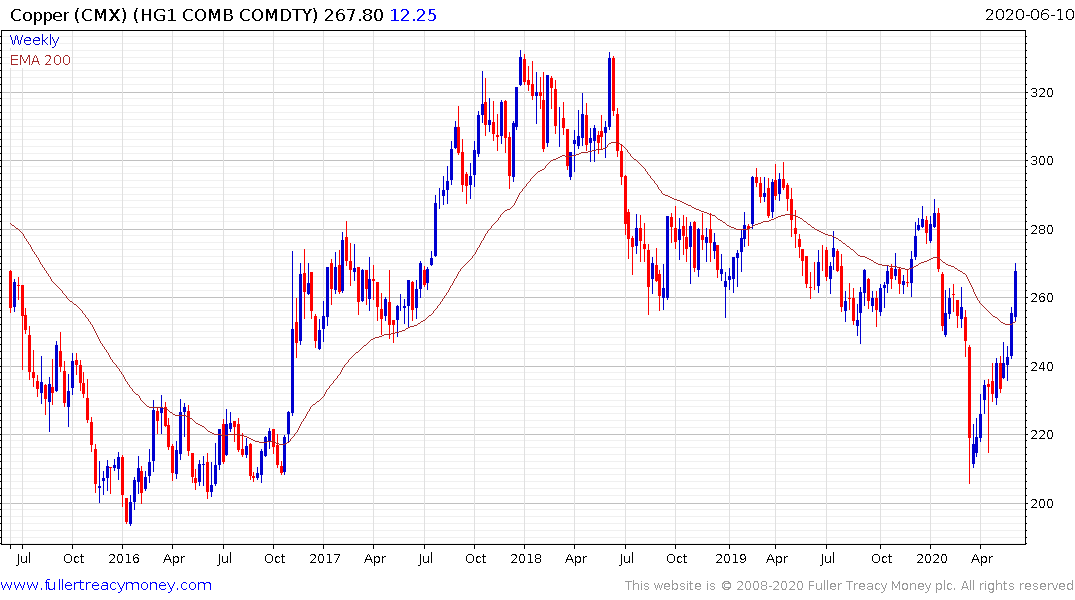Screen dimensions: 1075x600
Task: Click the Weekly legend label
Action: point(34,40)
